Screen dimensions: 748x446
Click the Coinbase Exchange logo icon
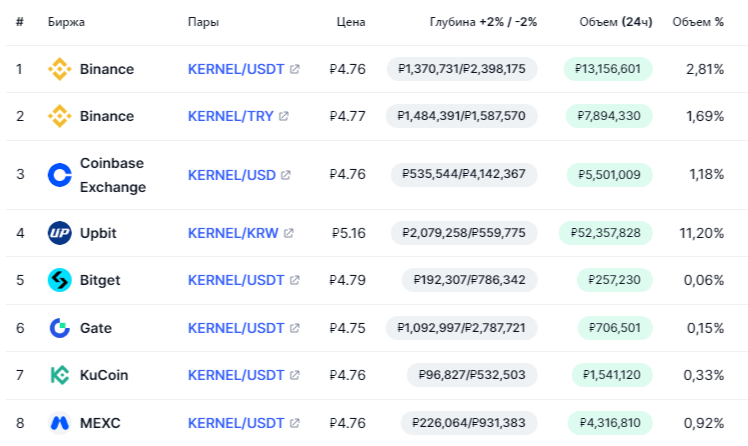click(x=60, y=175)
